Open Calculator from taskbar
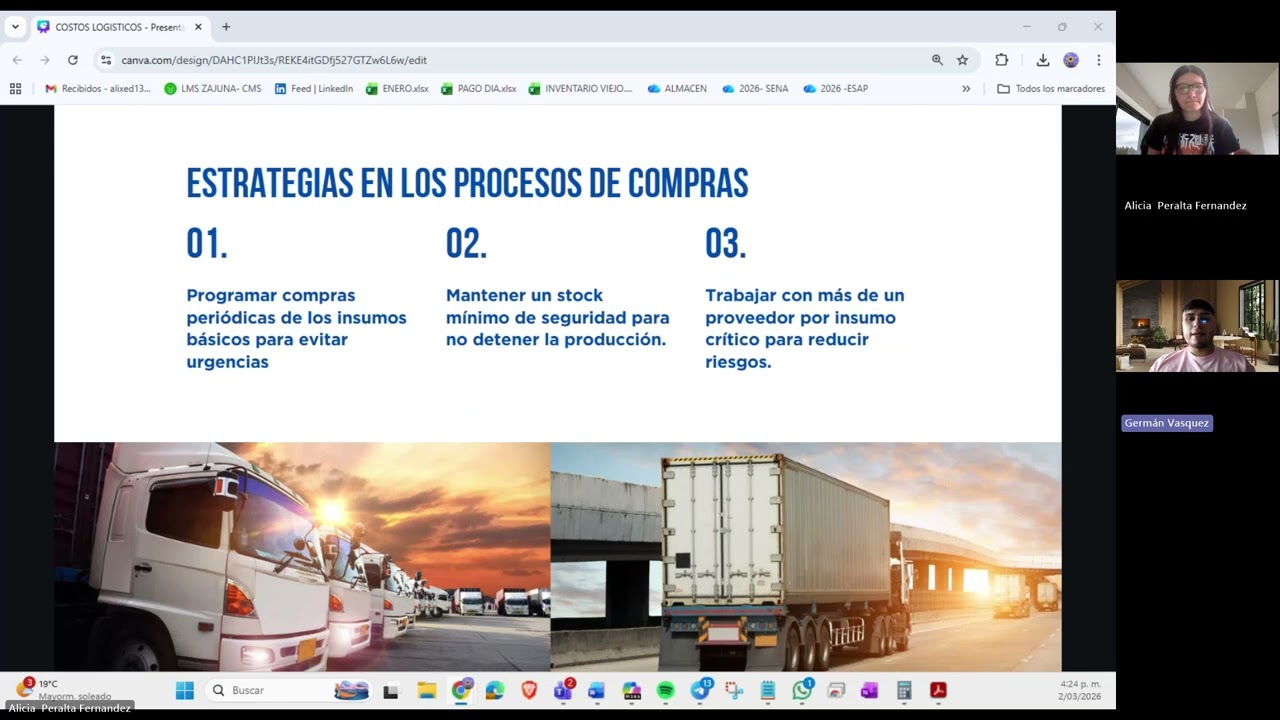The width and height of the screenshot is (1280, 720). click(x=904, y=690)
